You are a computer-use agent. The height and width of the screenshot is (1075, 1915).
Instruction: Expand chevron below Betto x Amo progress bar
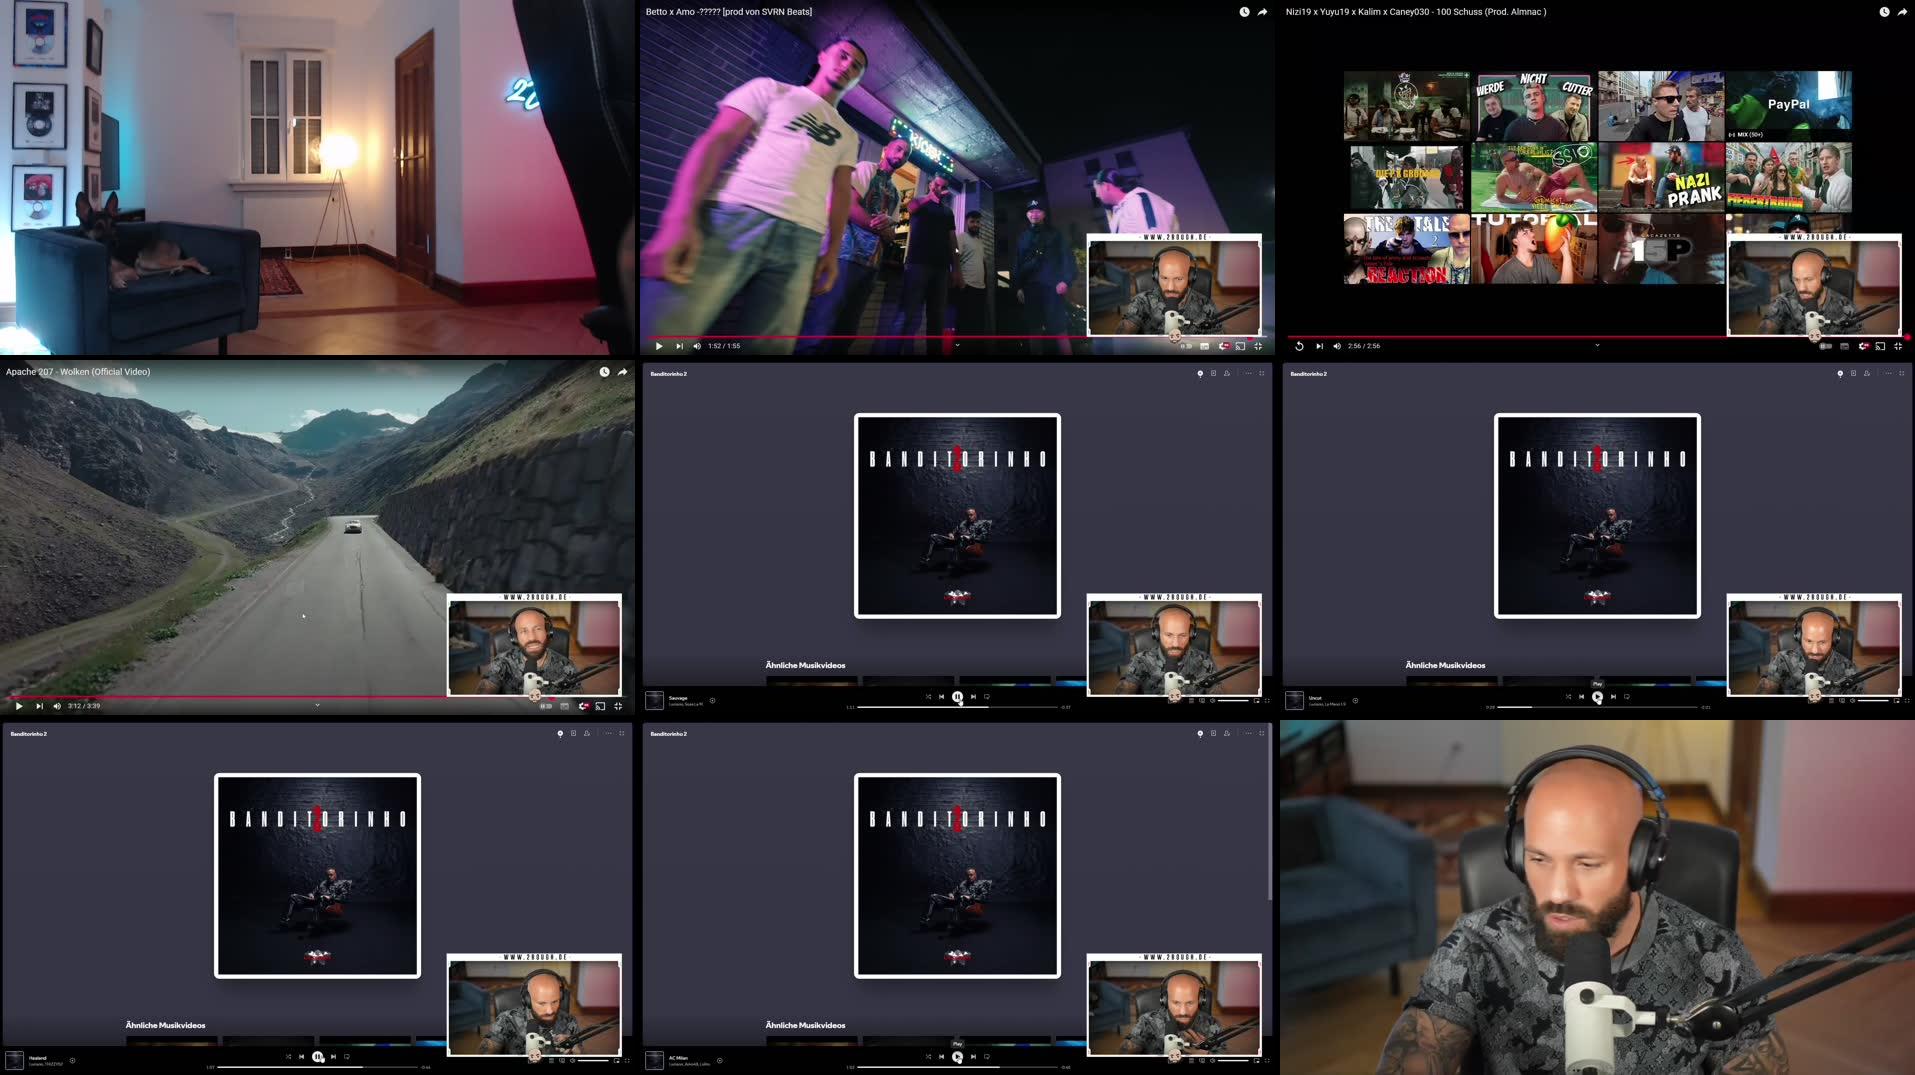(957, 345)
